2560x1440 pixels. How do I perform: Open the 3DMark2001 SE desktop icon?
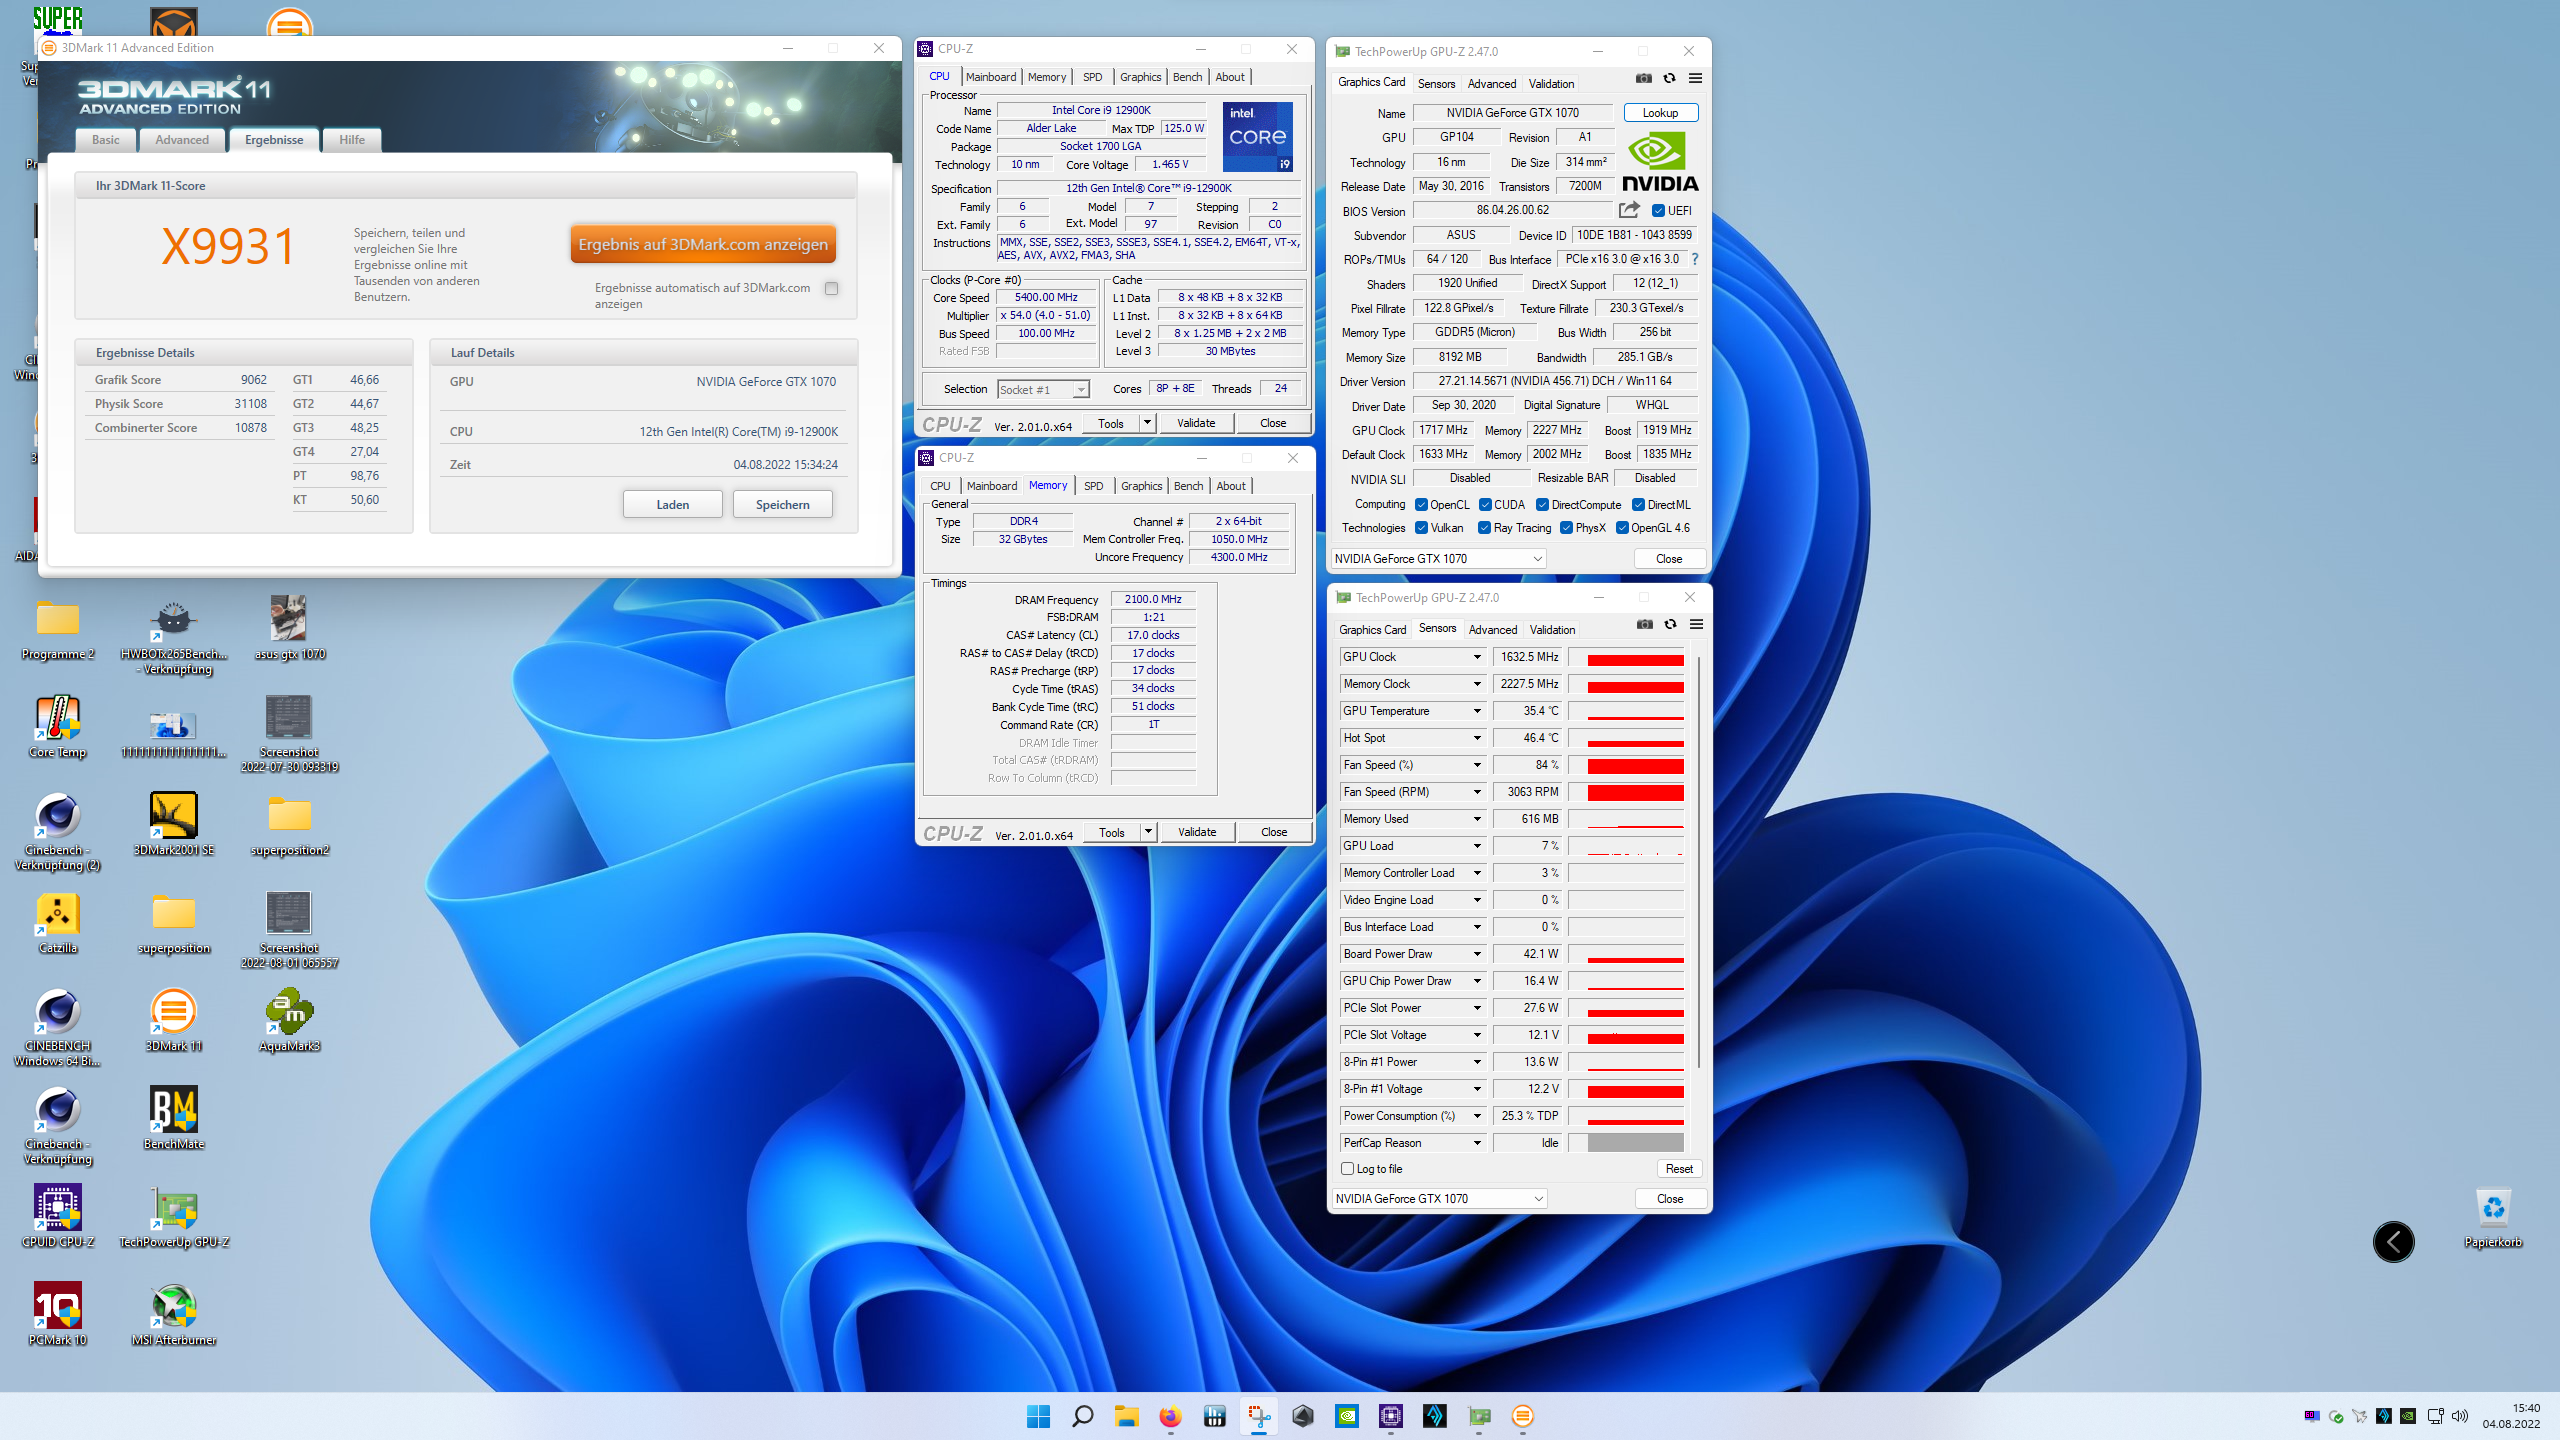pyautogui.click(x=174, y=825)
